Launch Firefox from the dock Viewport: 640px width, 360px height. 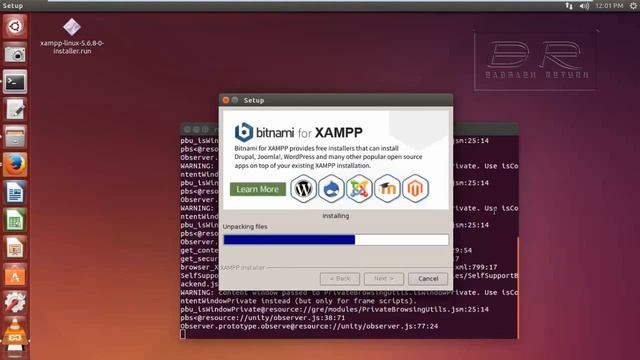click(x=15, y=165)
